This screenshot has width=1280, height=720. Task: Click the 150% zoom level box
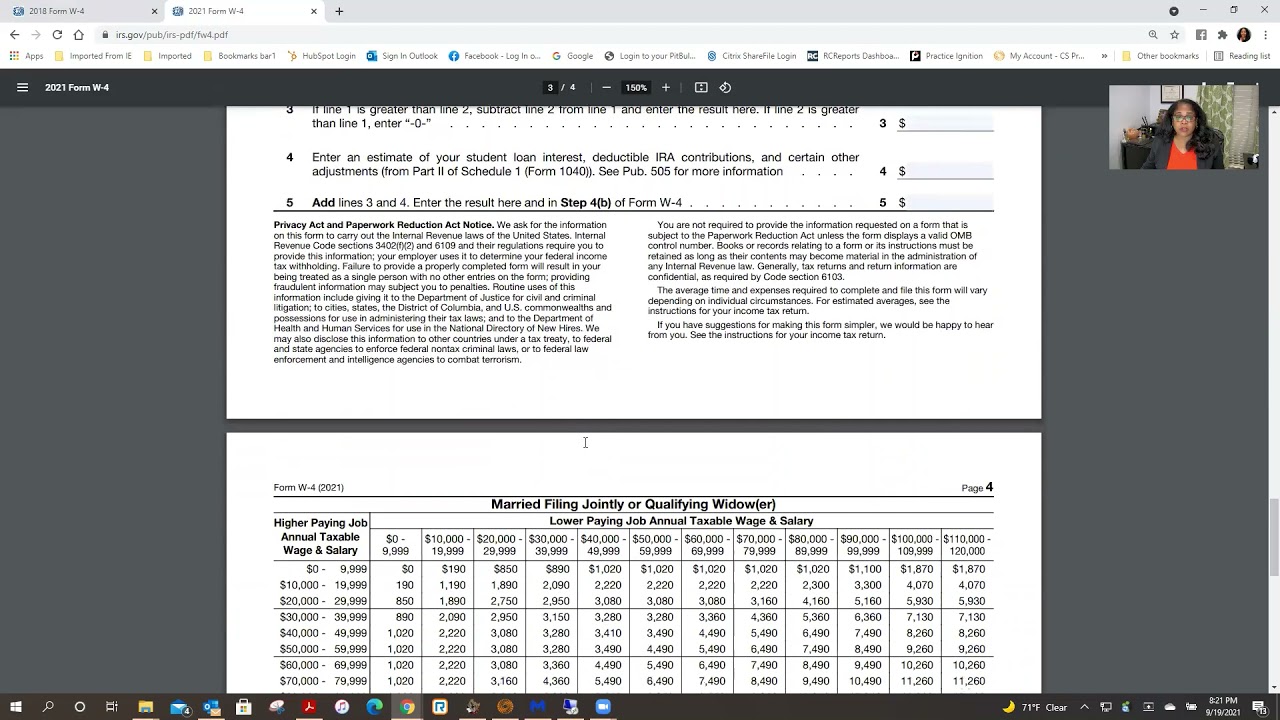pyautogui.click(x=636, y=87)
